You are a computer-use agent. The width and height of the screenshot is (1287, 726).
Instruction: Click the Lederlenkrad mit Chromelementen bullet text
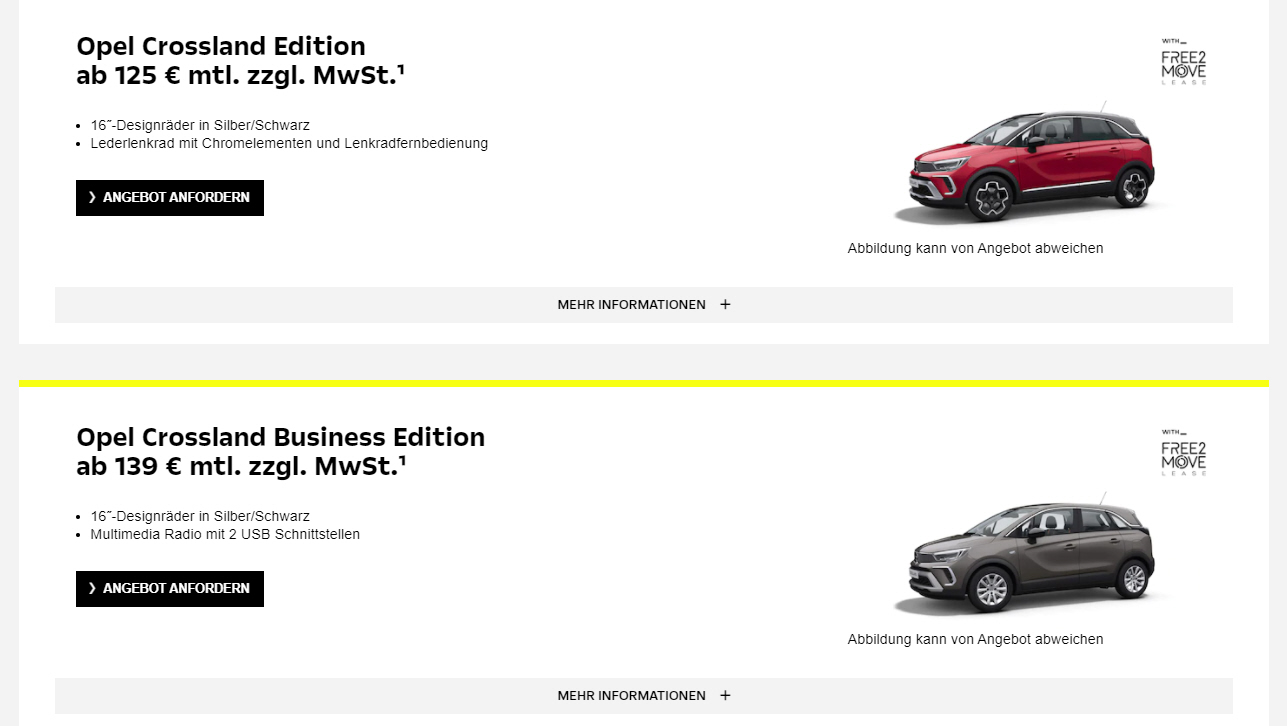pos(289,143)
